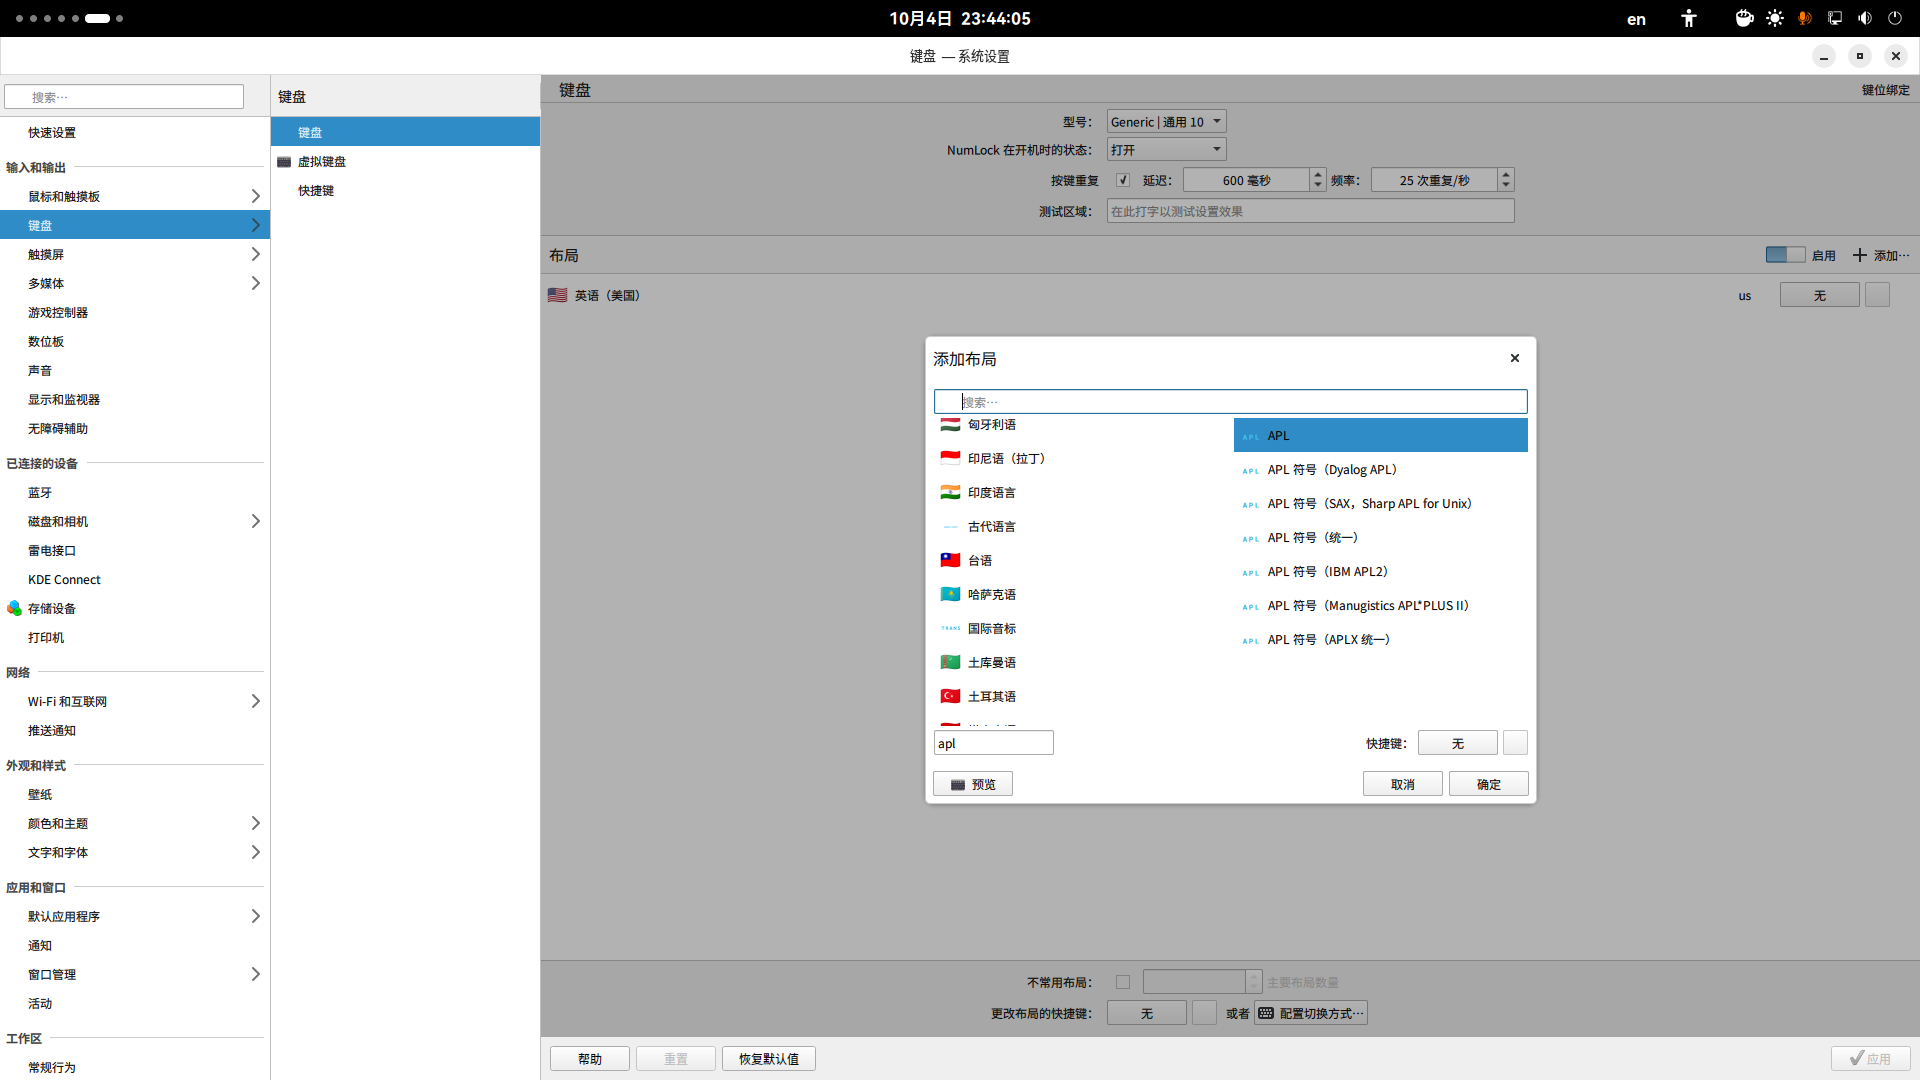
Task: Select the Taiwan flag language entry
Action: click(x=980, y=561)
